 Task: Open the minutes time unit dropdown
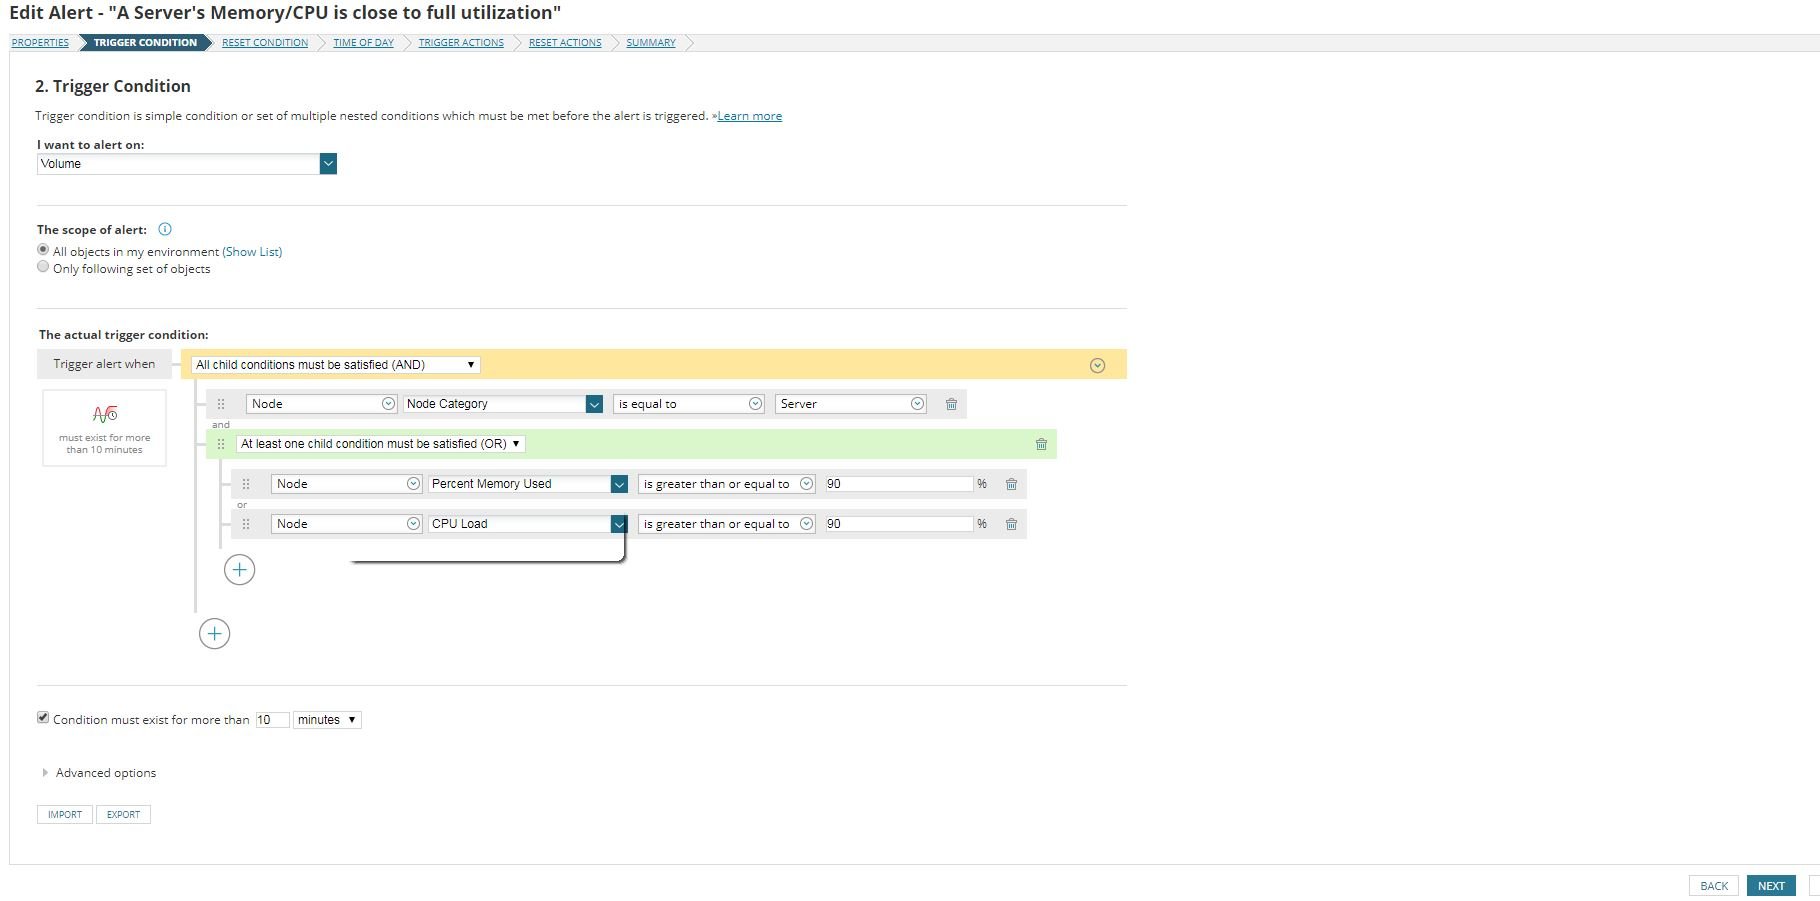click(327, 720)
